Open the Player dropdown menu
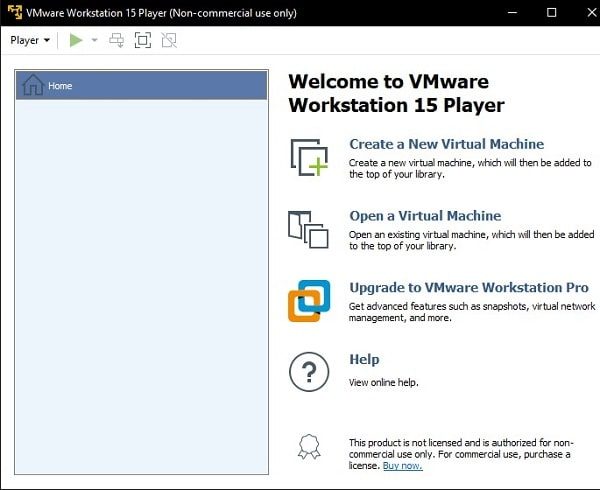The width and height of the screenshot is (600, 490). pos(30,40)
